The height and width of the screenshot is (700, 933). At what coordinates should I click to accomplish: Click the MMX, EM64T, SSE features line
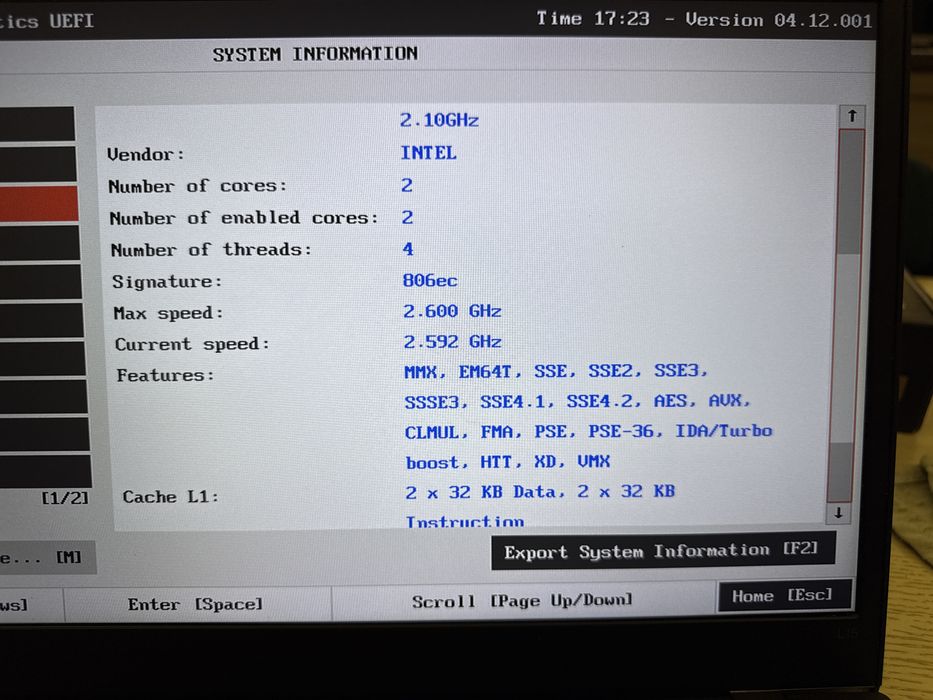556,371
